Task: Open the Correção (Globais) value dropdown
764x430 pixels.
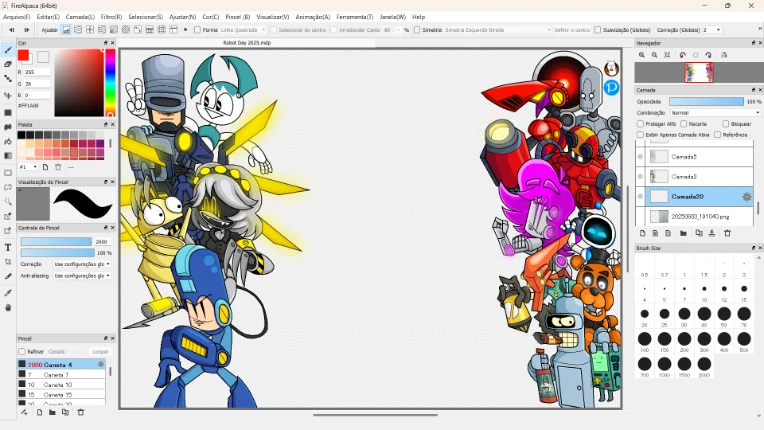Action: (x=712, y=30)
